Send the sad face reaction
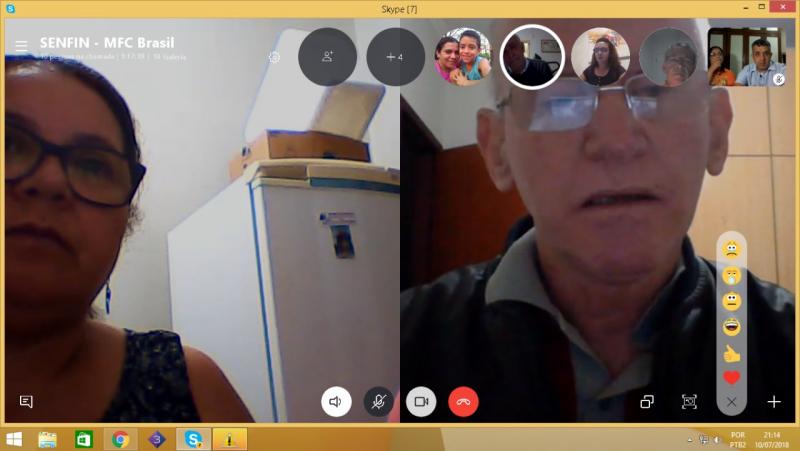Screen dimensions: 800x451 pyautogui.click(x=731, y=248)
